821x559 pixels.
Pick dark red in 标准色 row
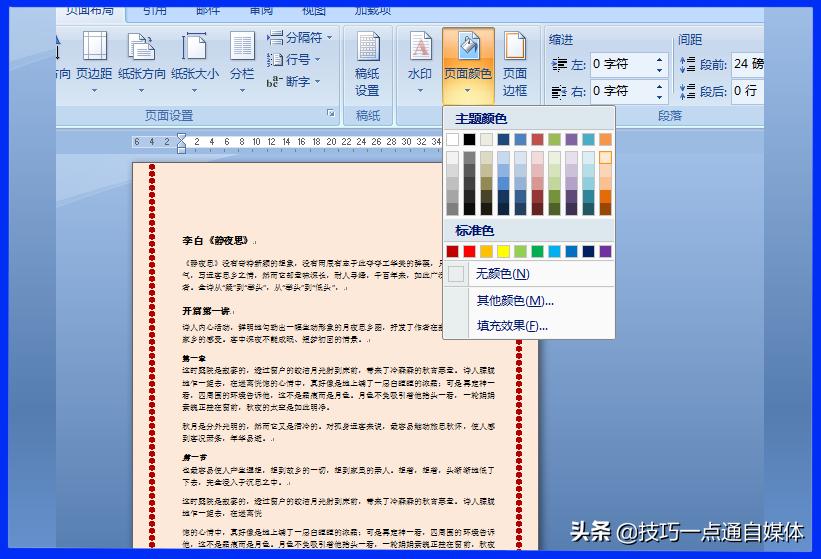[x=452, y=252]
